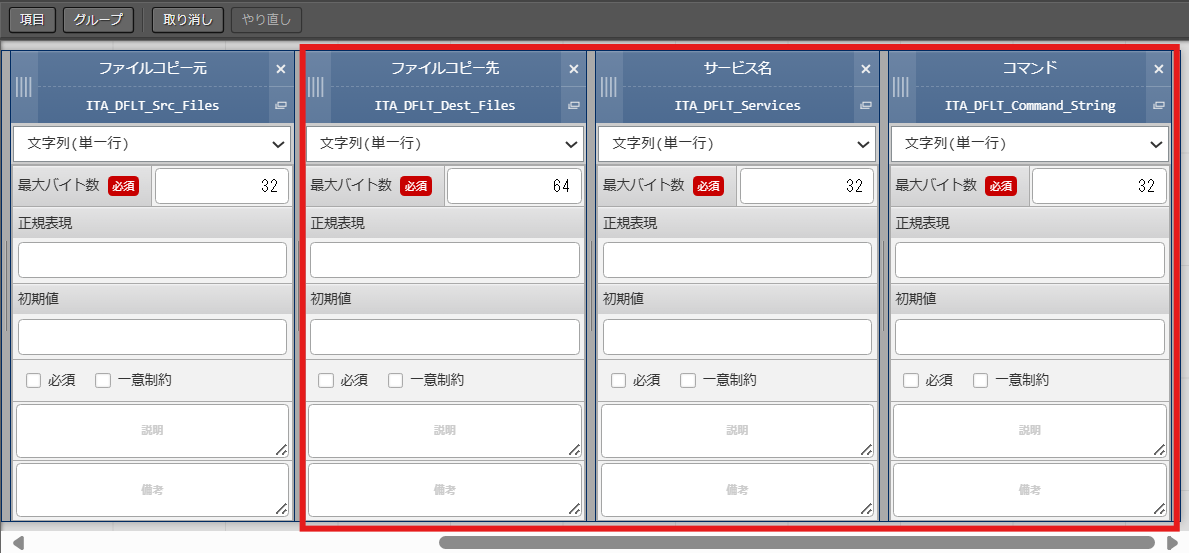Image resolution: width=1189 pixels, height=553 pixels.
Task: Remove the ファイルコピー元 column with its × icon
Action: (x=281, y=69)
